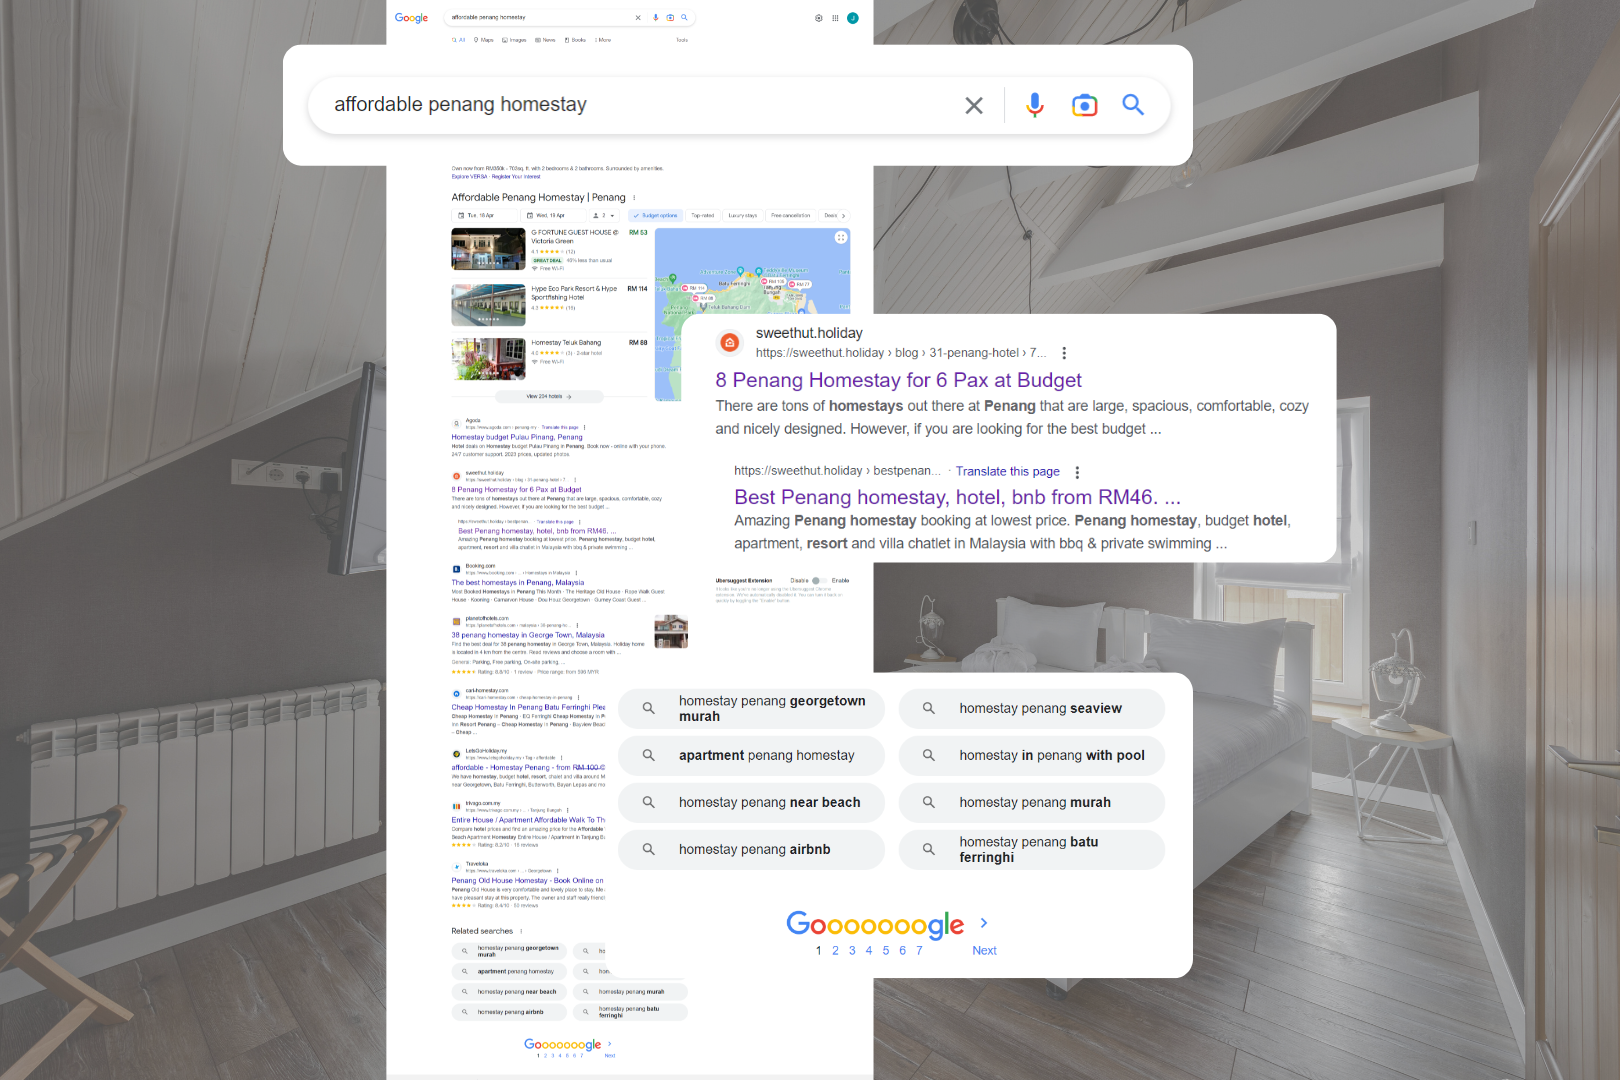Select the 'All' search tab
Image resolution: width=1620 pixels, height=1080 pixels.
(x=459, y=40)
